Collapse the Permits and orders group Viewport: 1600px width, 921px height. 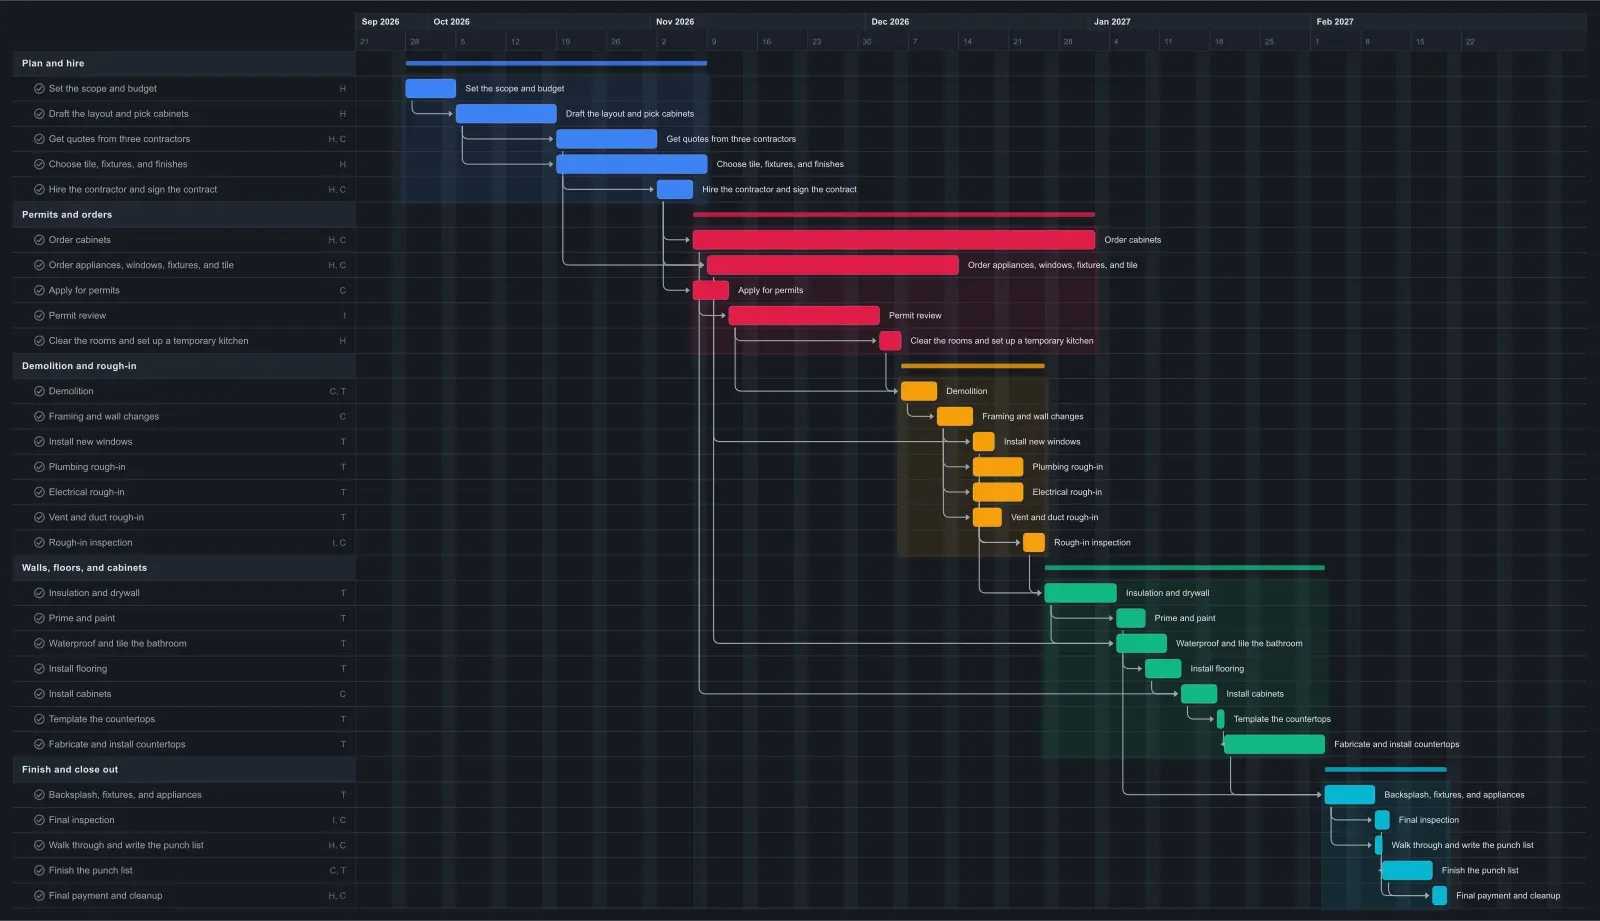coord(184,214)
